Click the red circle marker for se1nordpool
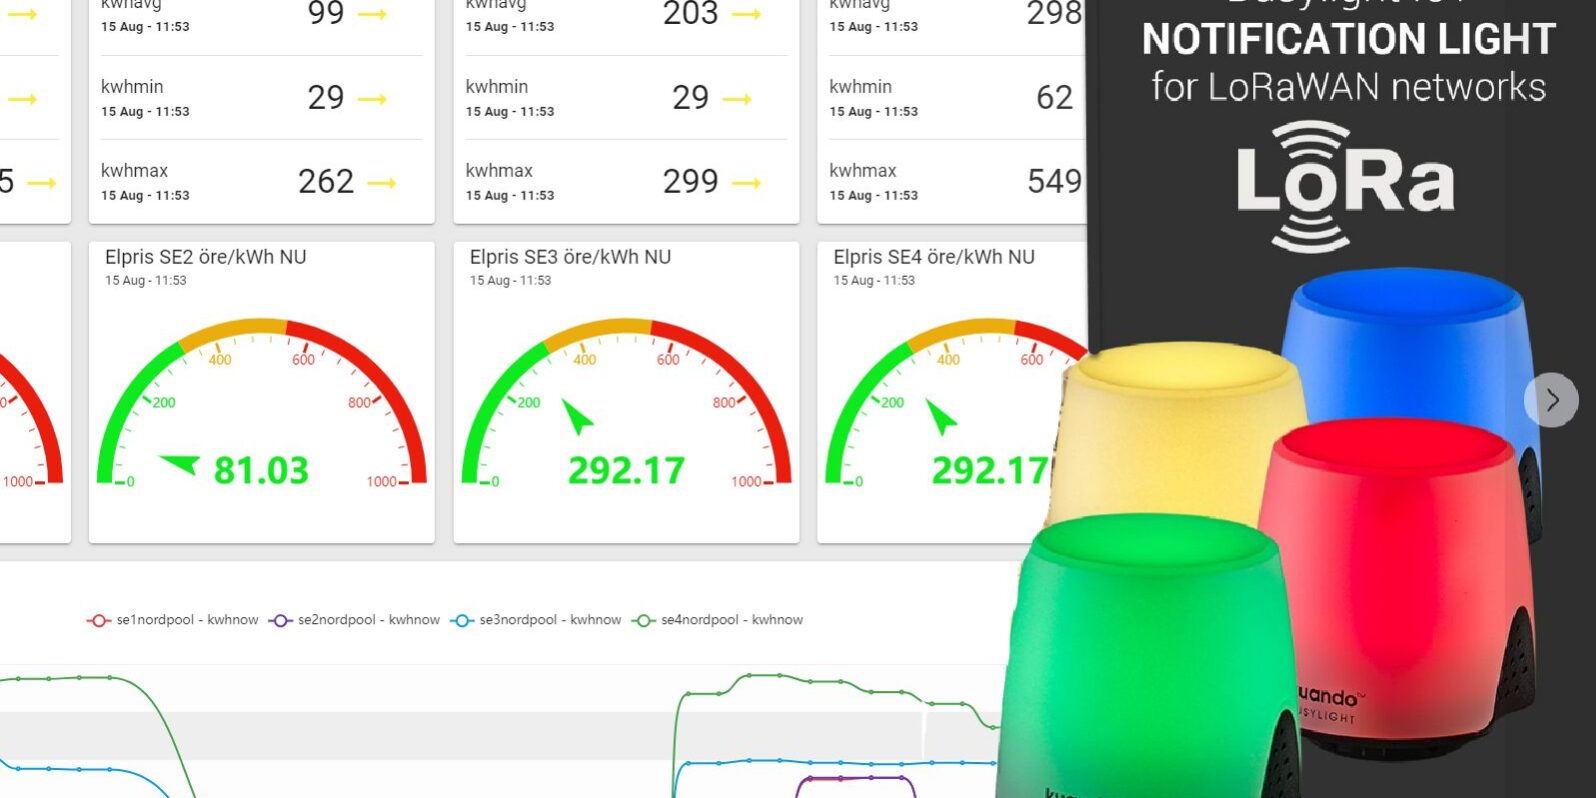 [98, 620]
